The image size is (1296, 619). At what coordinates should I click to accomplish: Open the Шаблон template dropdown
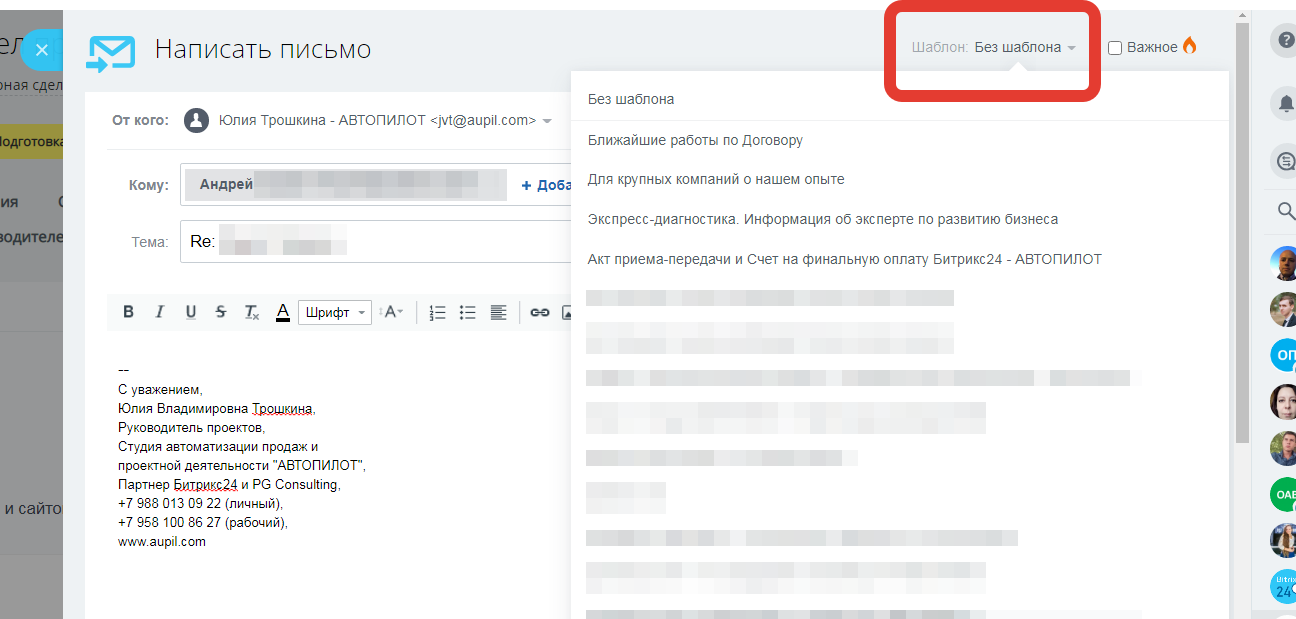1024,47
